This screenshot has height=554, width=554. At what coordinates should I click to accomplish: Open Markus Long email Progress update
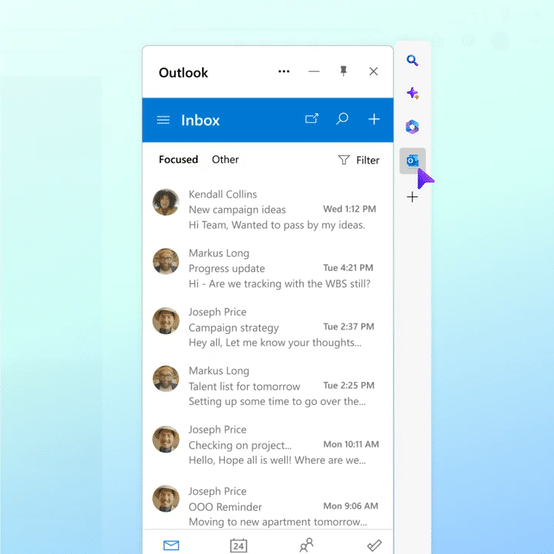pos(268,268)
